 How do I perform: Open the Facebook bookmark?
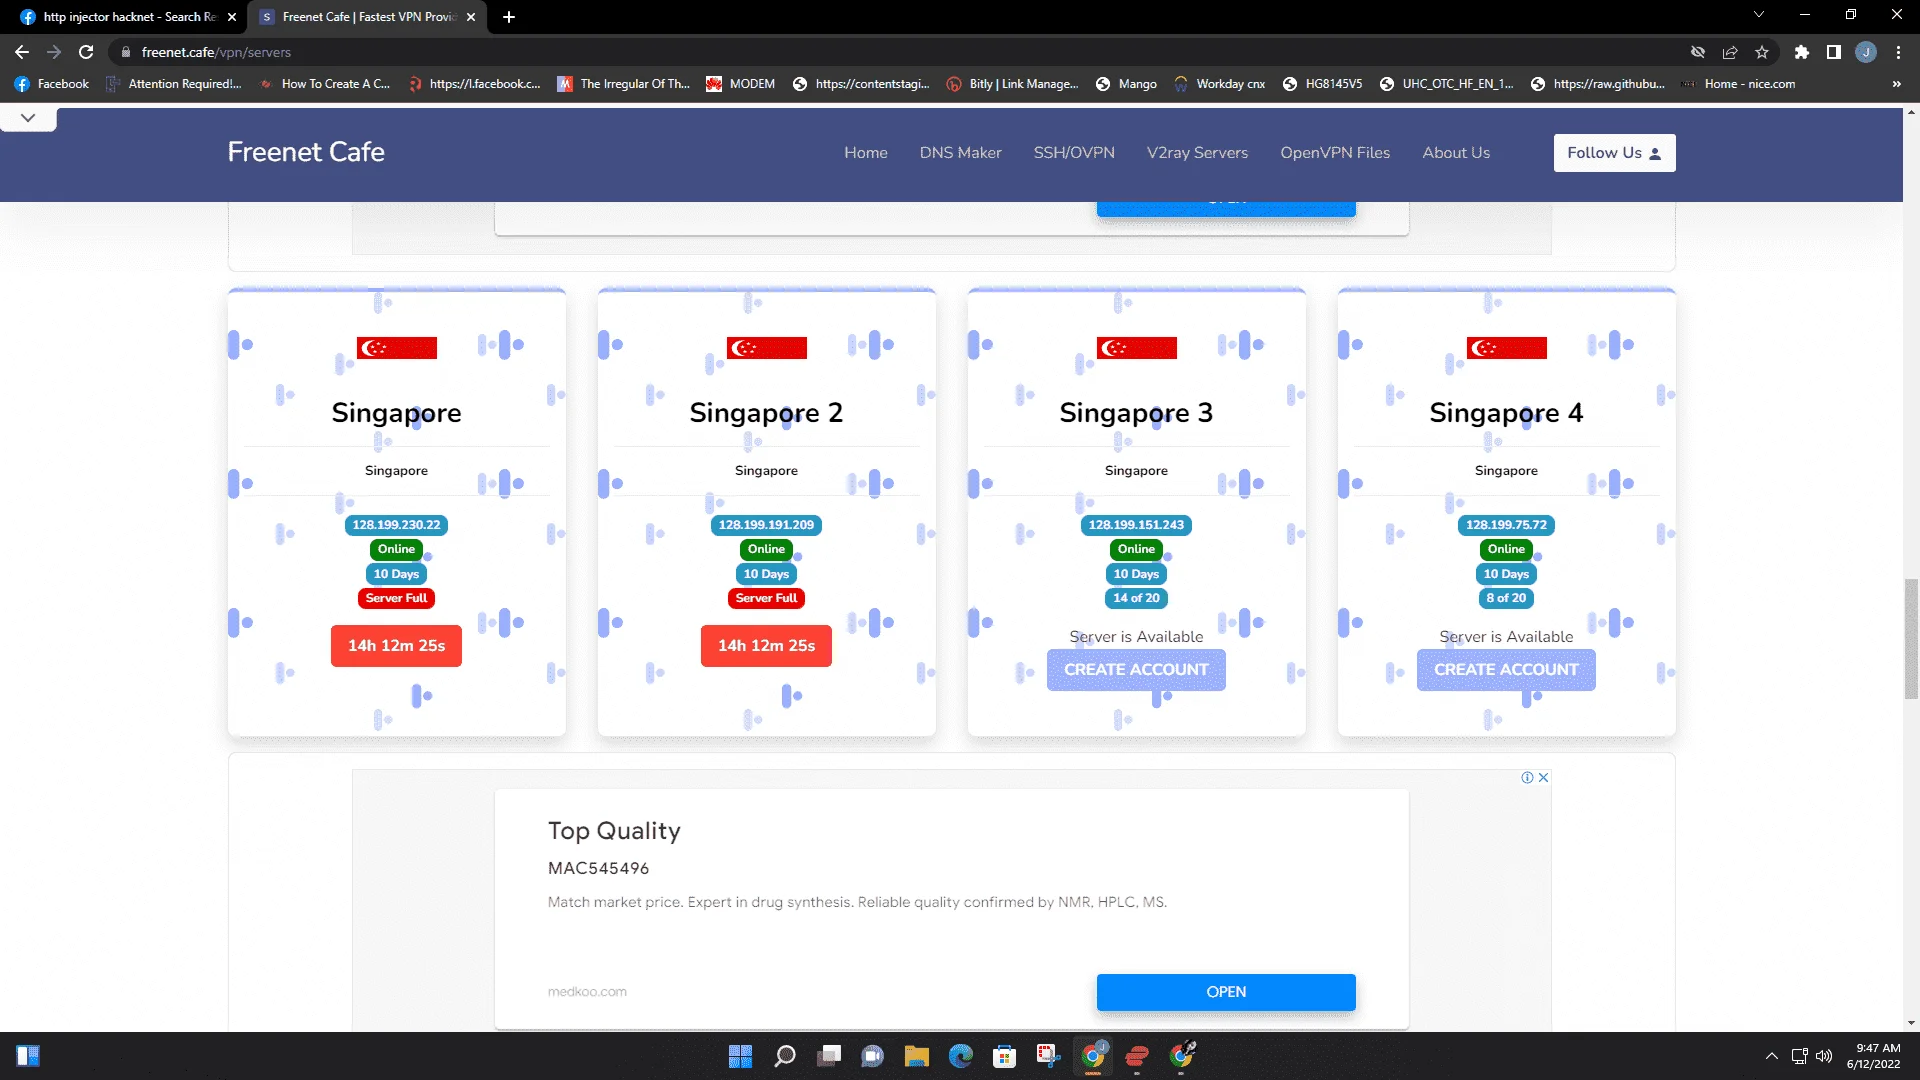pyautogui.click(x=52, y=84)
